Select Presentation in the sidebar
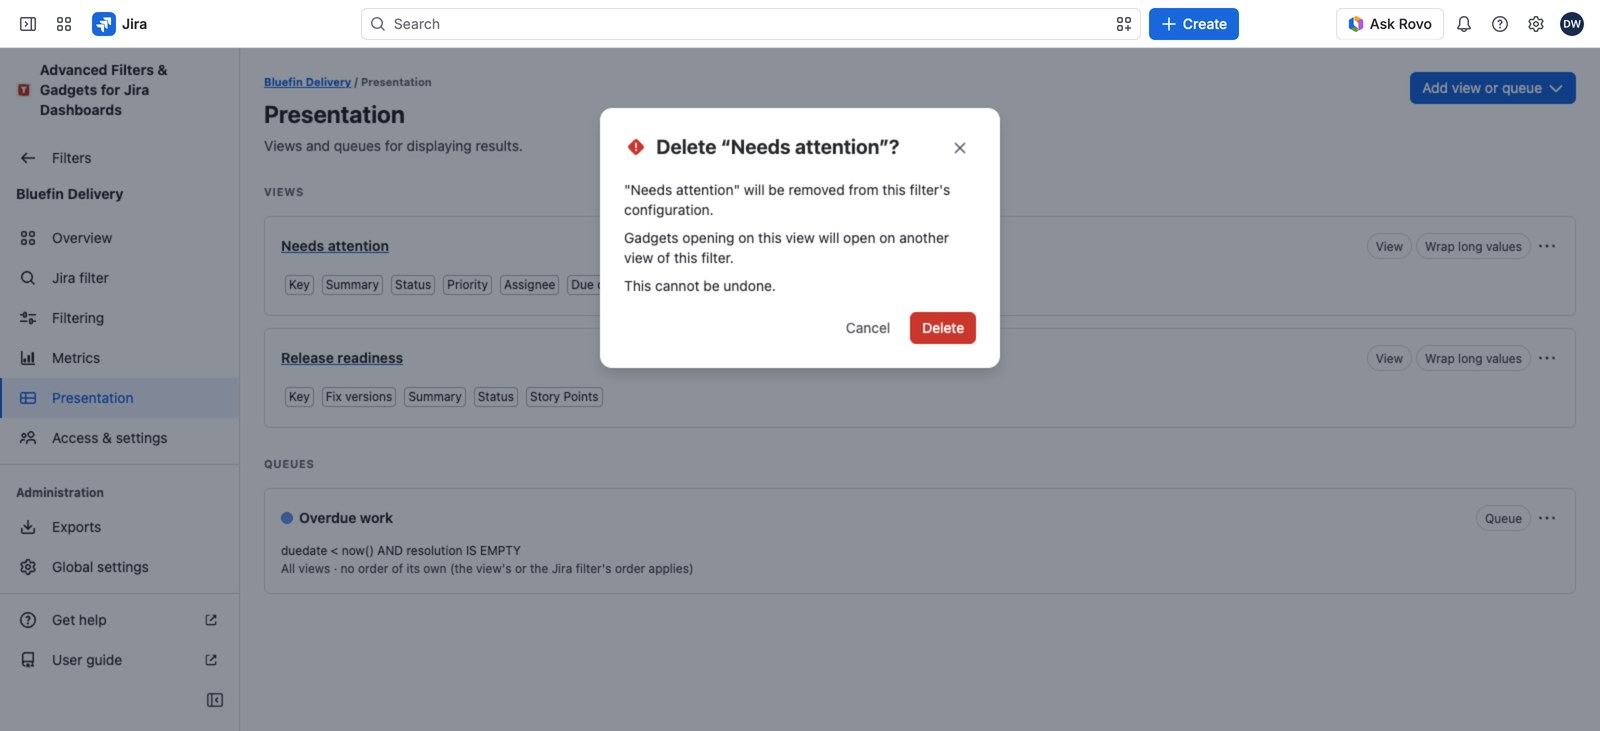 point(120,398)
